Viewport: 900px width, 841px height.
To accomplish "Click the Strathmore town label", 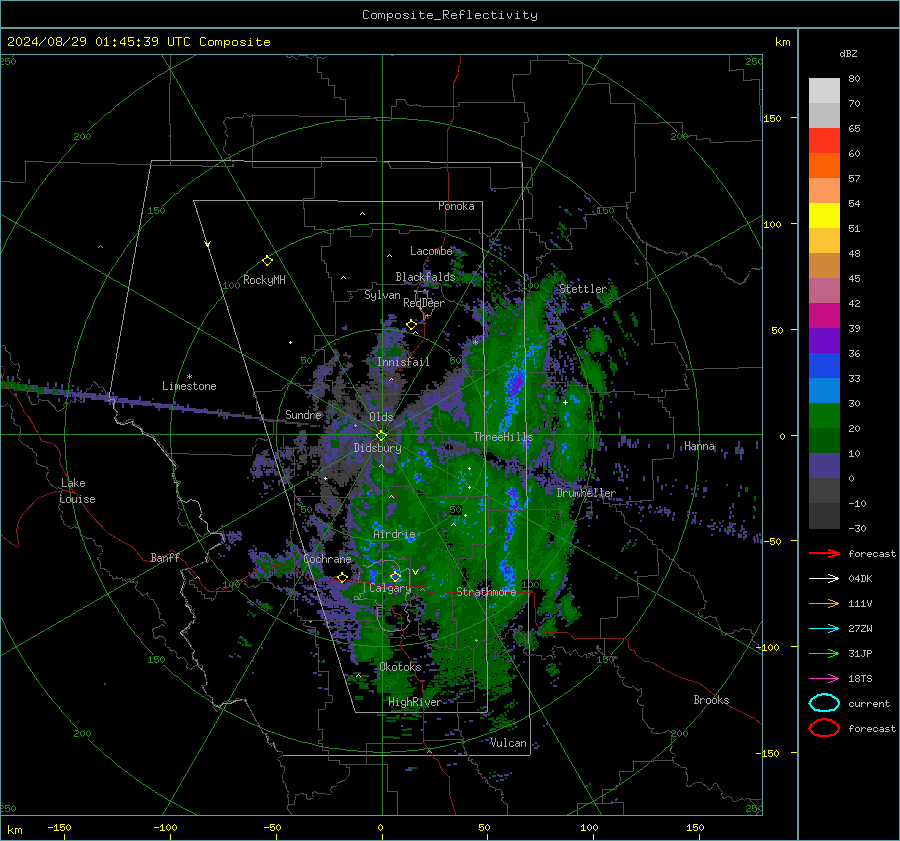I will (486, 592).
